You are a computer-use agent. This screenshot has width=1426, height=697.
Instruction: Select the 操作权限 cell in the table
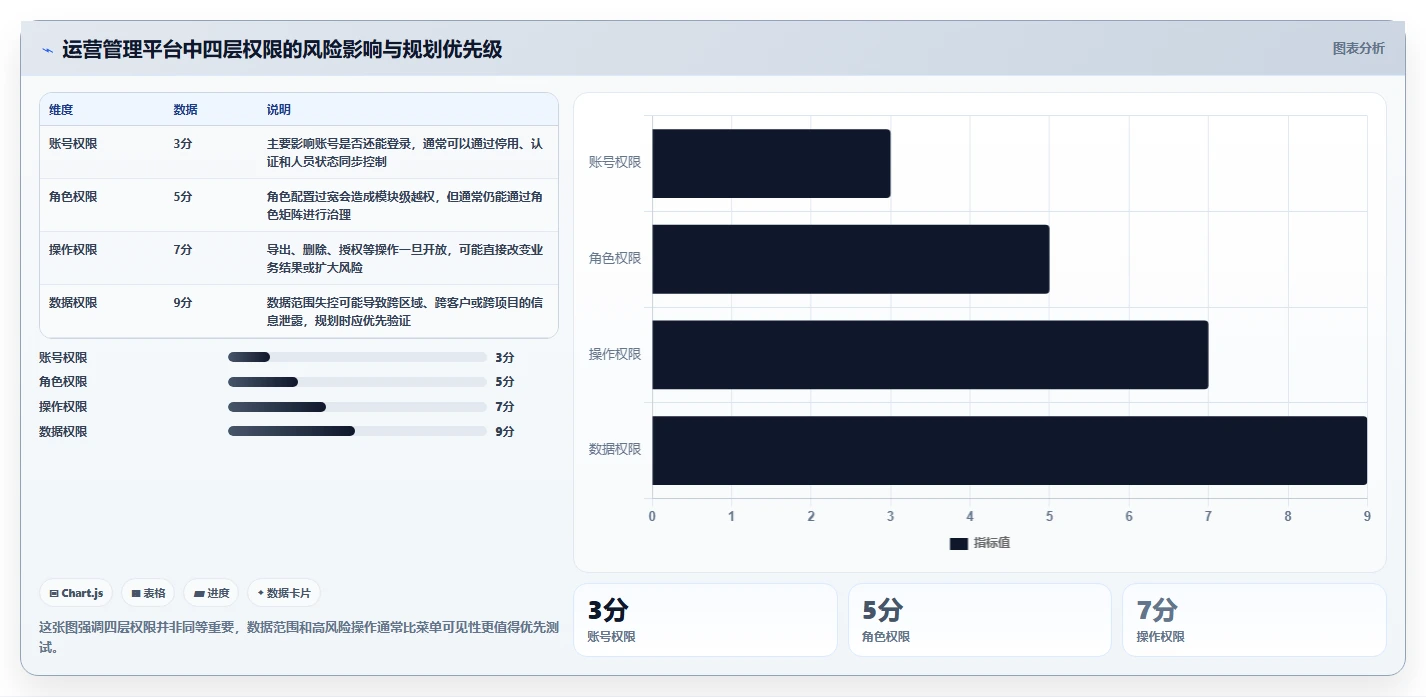[73, 250]
